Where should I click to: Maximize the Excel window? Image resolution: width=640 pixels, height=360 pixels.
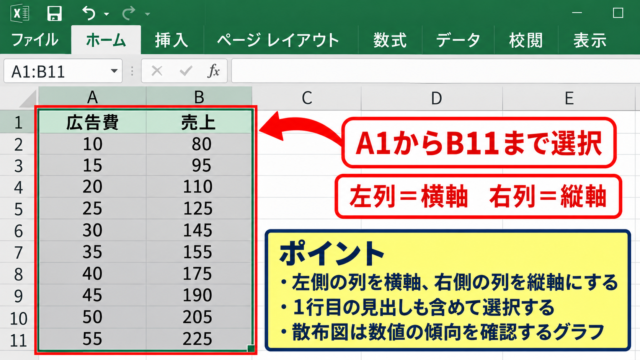coord(618,13)
